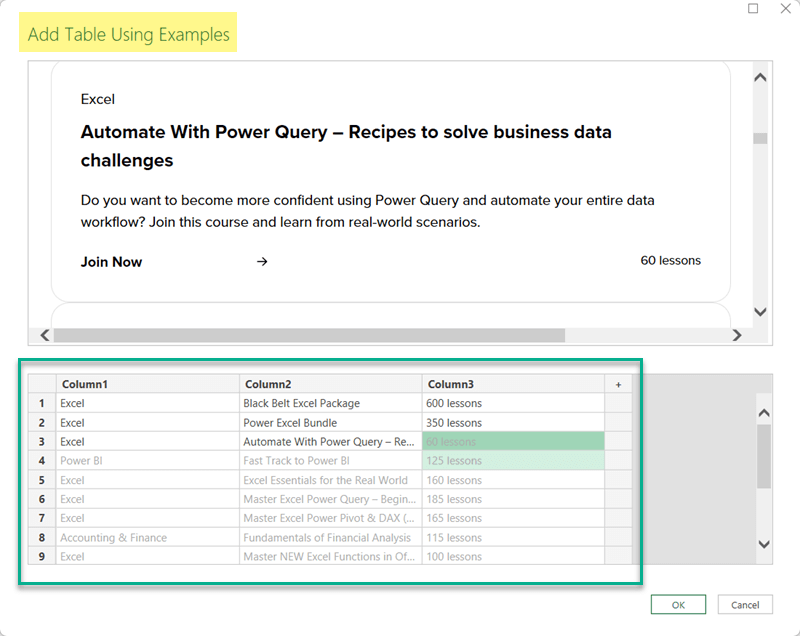The height and width of the screenshot is (636, 800).
Task: Click the OK button
Action: 678,605
